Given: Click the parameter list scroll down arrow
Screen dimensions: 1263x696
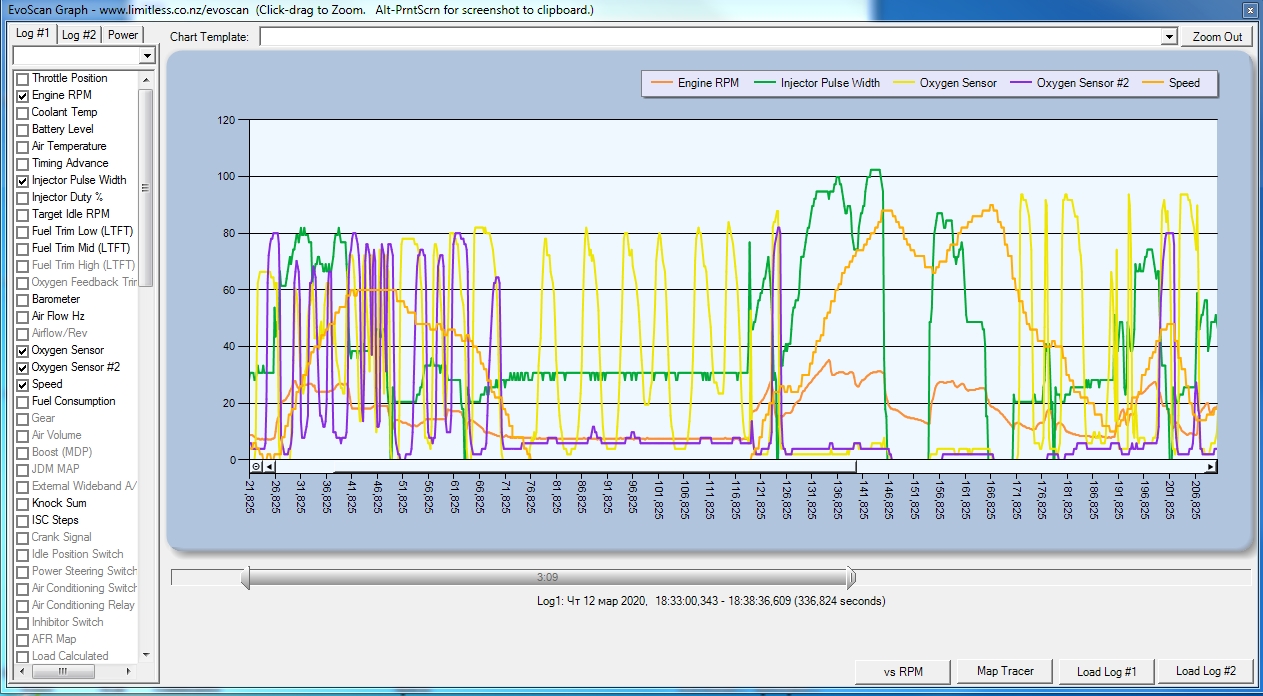Looking at the screenshot, I should 146,655.
